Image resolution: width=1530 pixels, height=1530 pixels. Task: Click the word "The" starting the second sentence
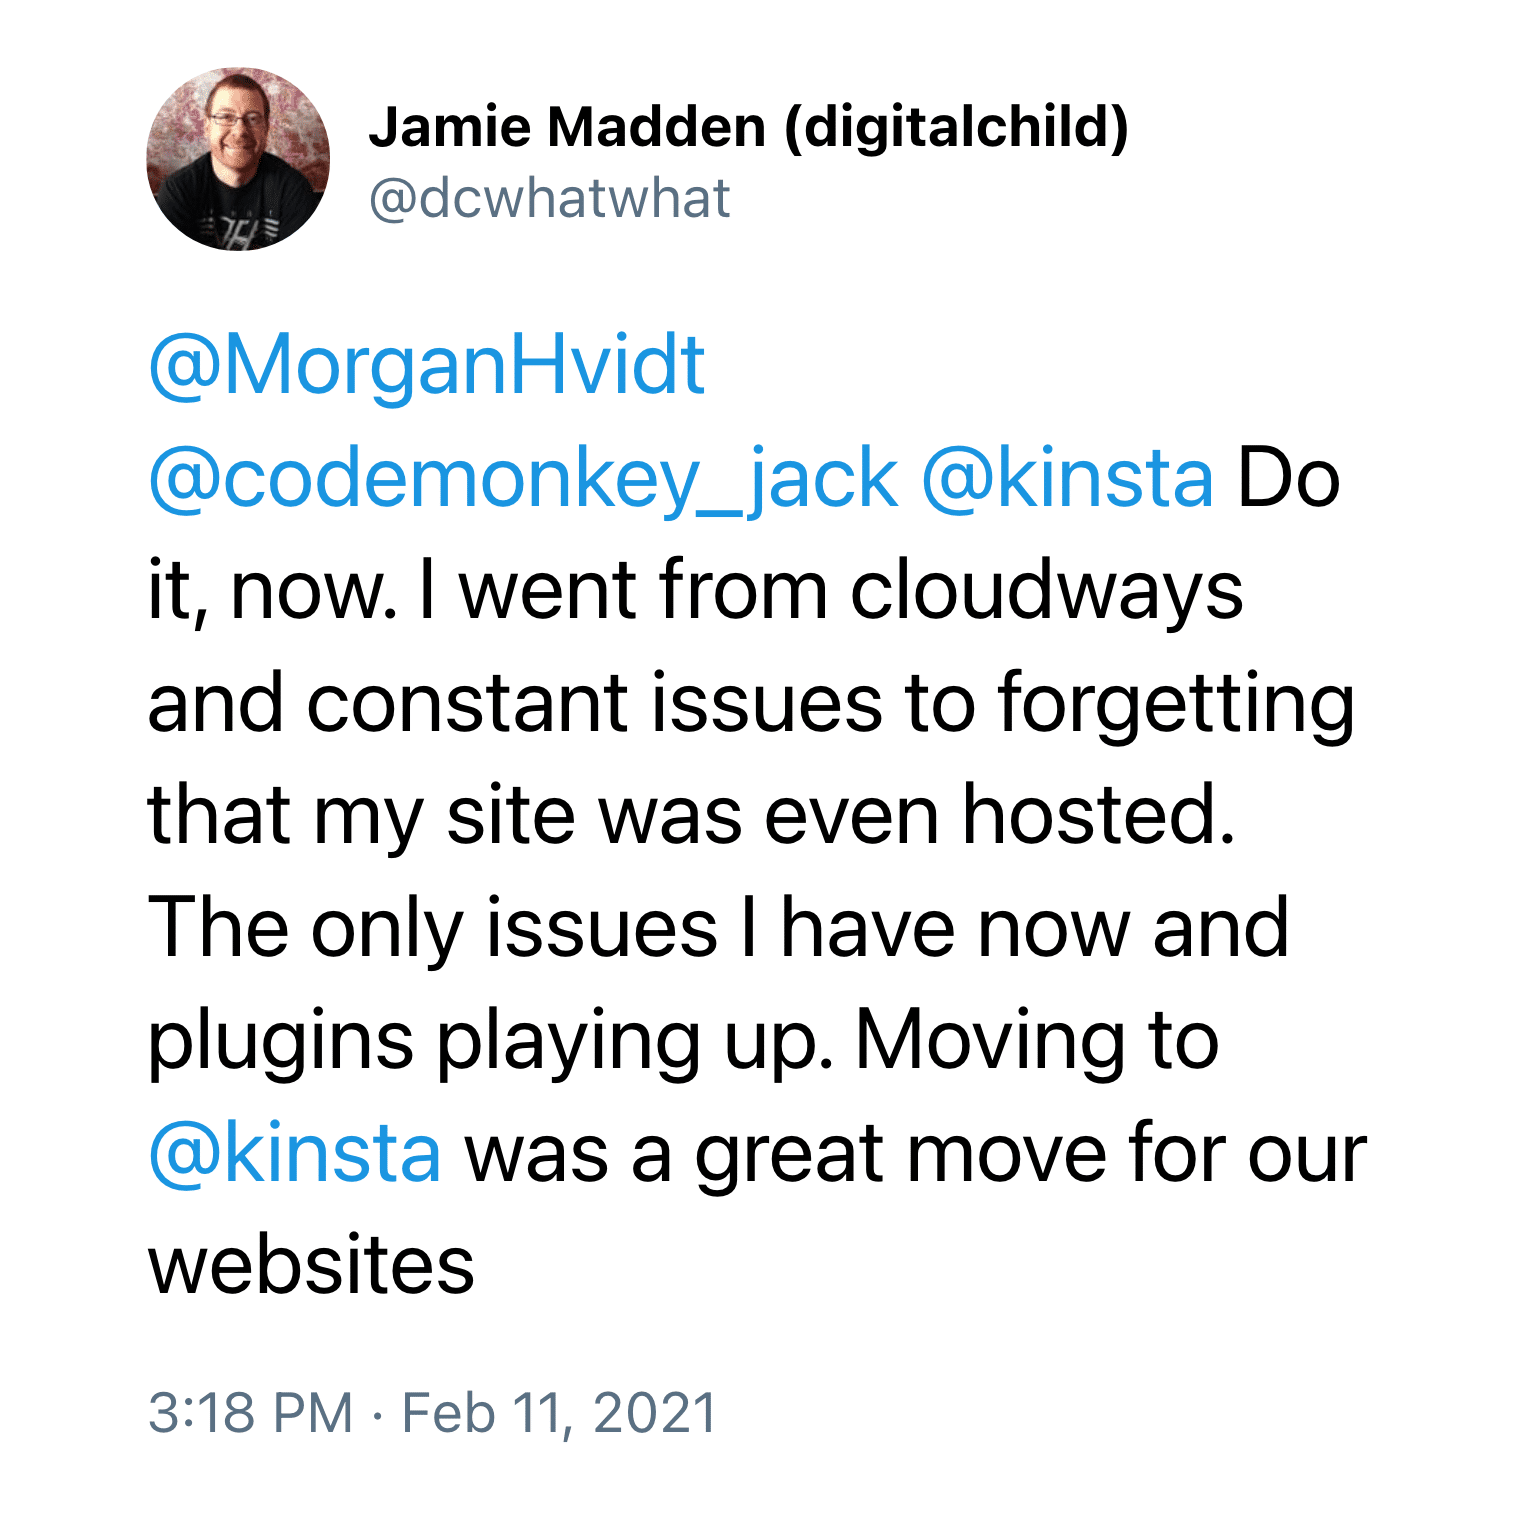217,929
